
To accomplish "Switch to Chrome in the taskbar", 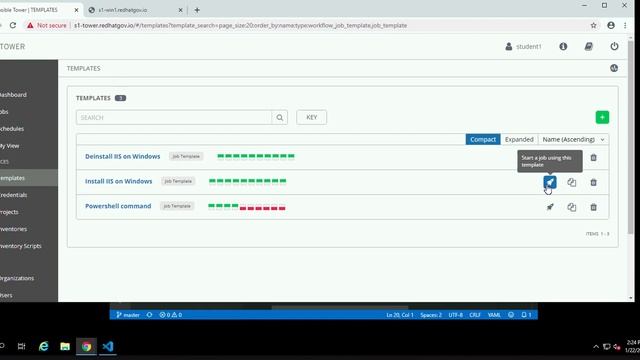I will (86, 347).
